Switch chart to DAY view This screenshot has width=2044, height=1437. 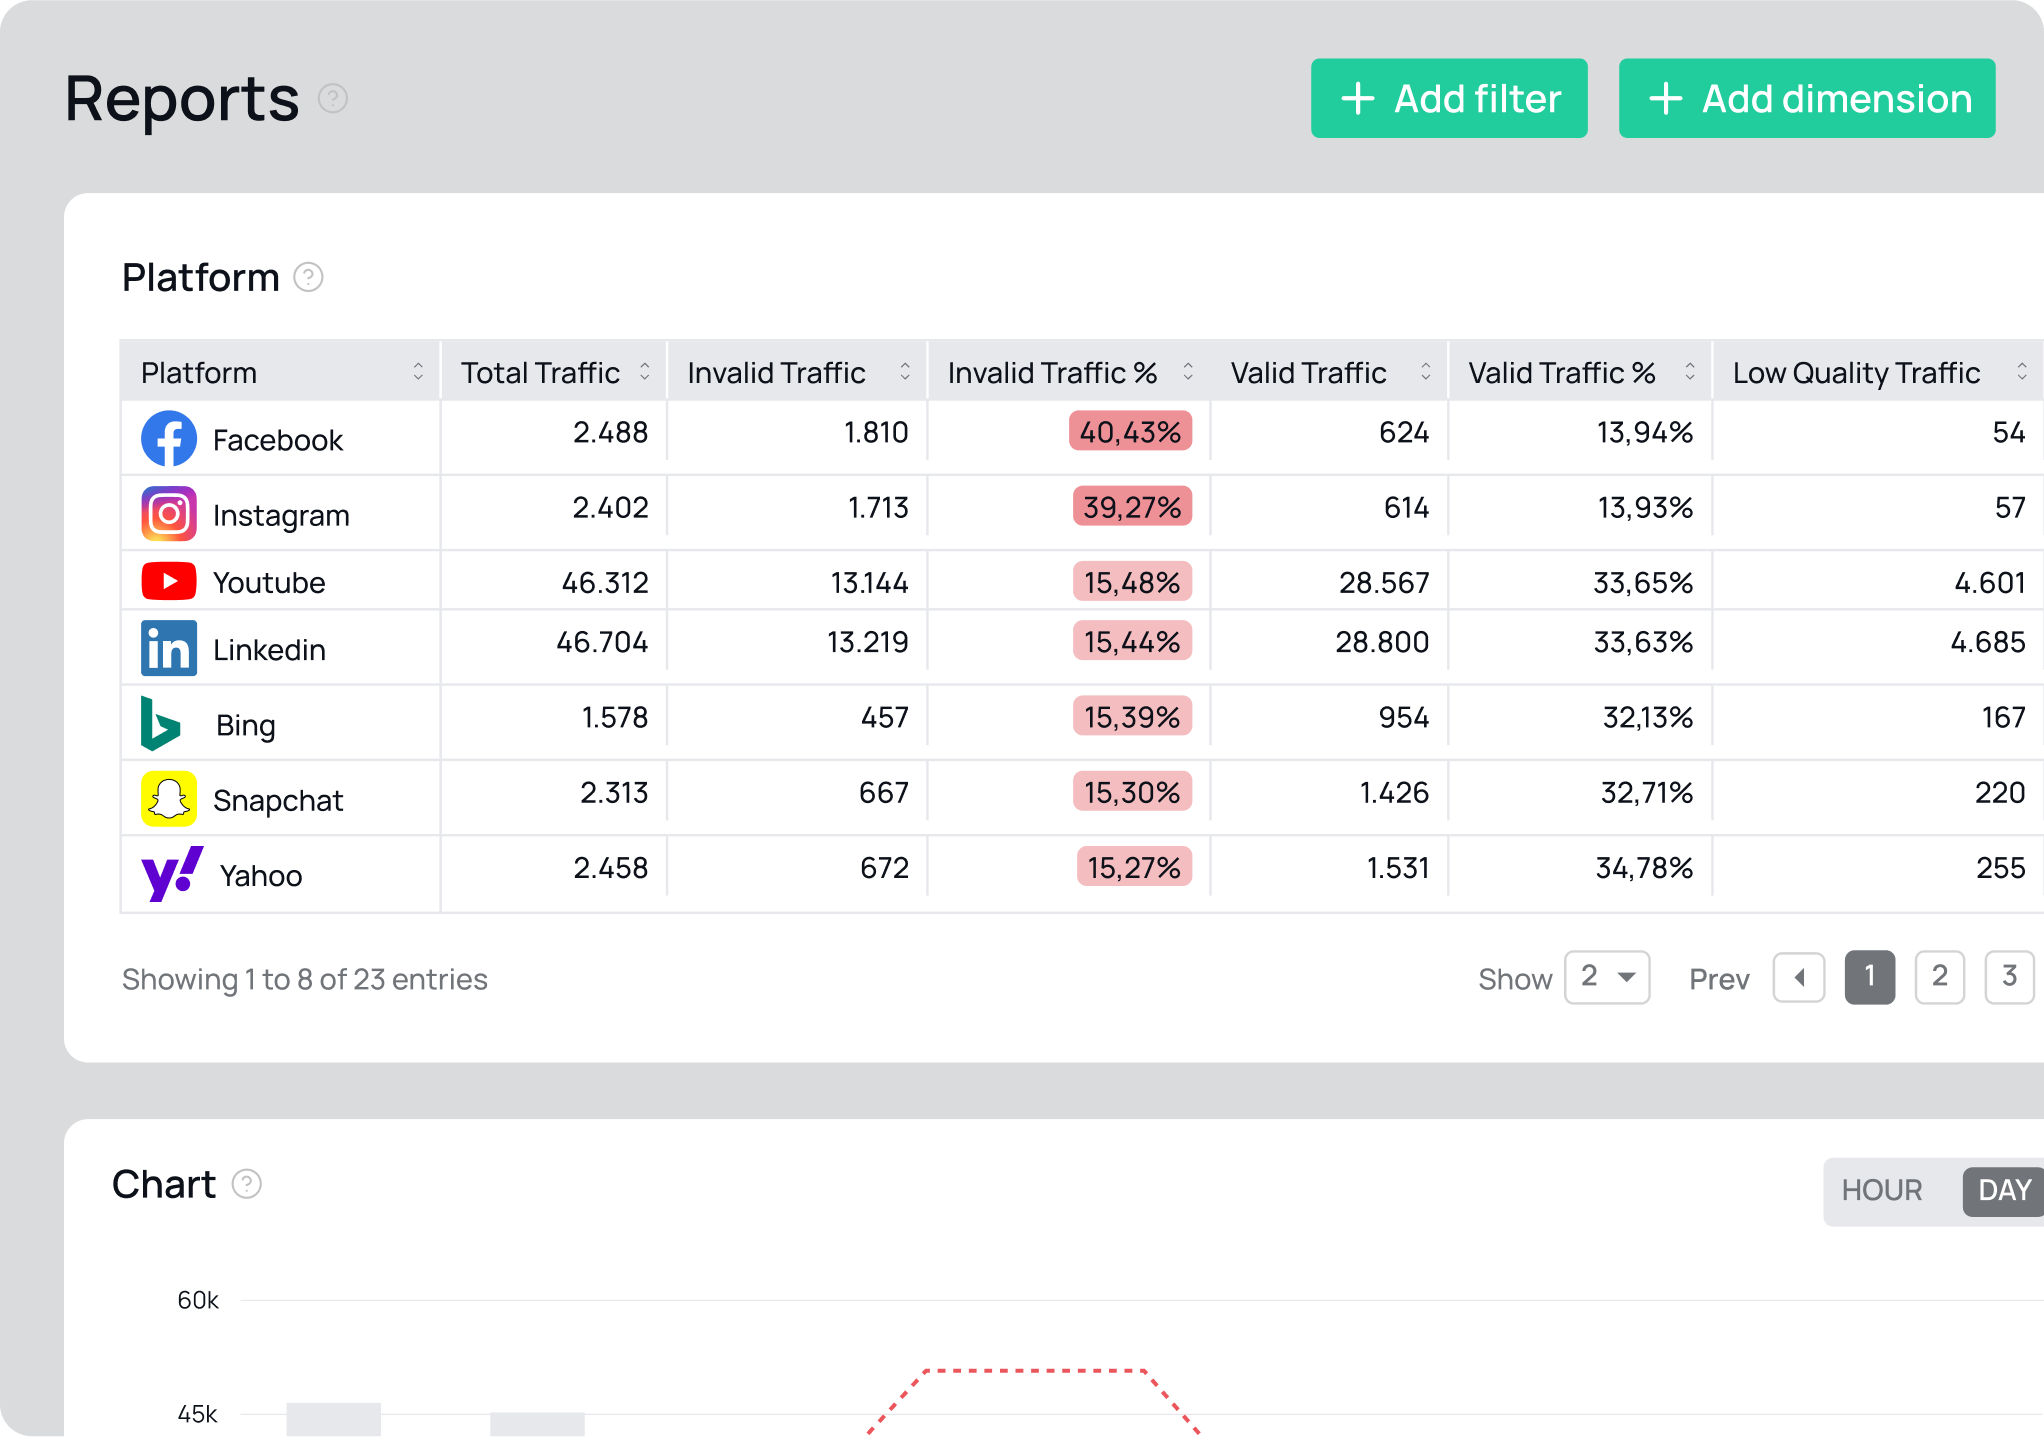pyautogui.click(x=2003, y=1190)
